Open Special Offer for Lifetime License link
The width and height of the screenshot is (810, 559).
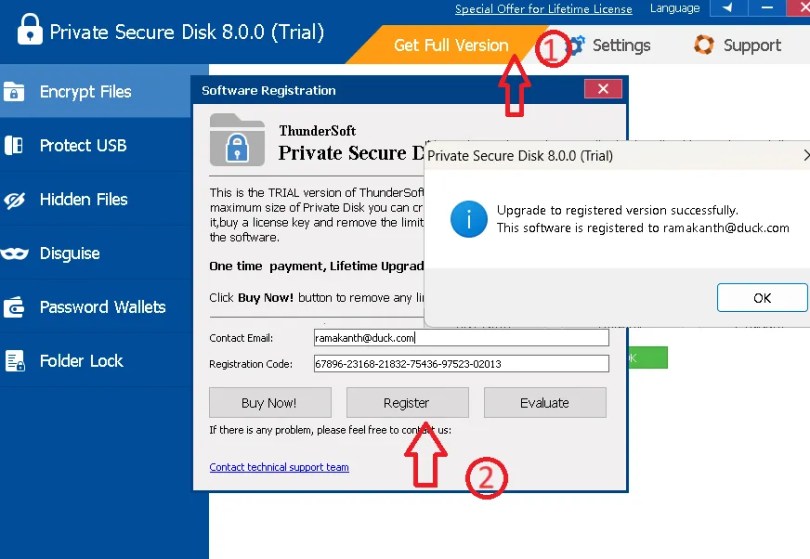543,9
